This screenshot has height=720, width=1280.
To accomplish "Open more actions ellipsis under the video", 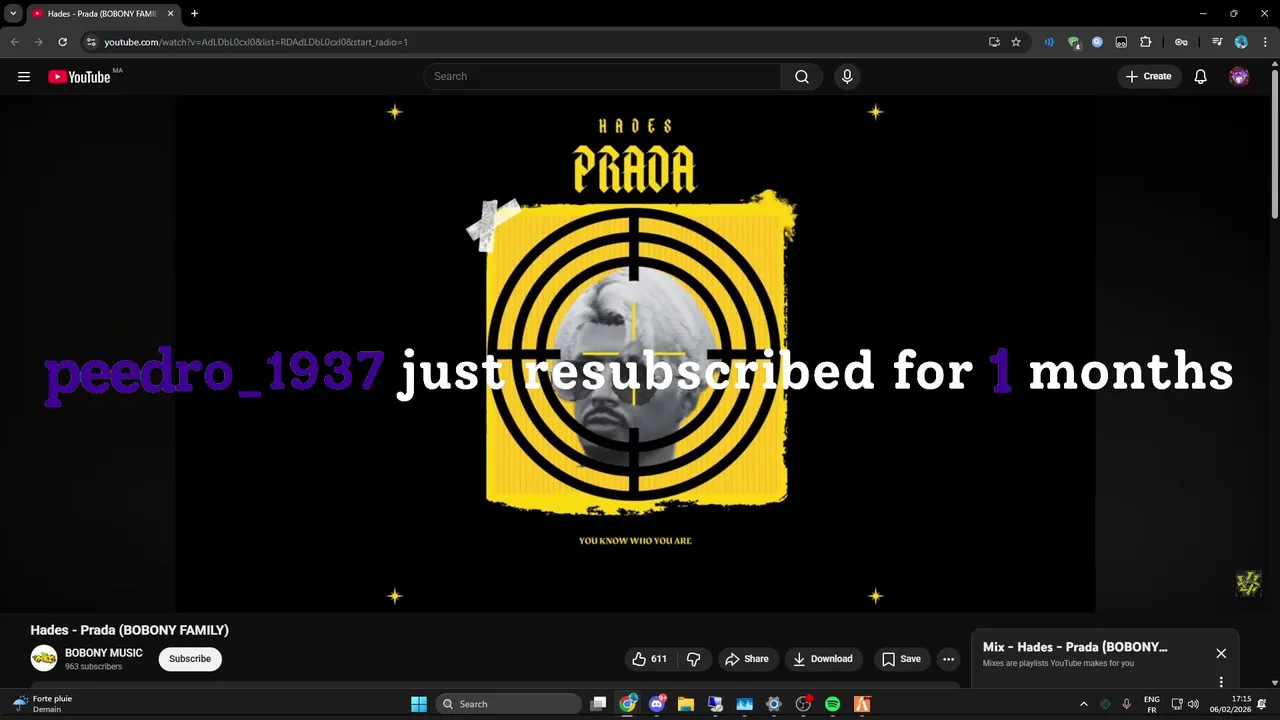I will coord(948,659).
